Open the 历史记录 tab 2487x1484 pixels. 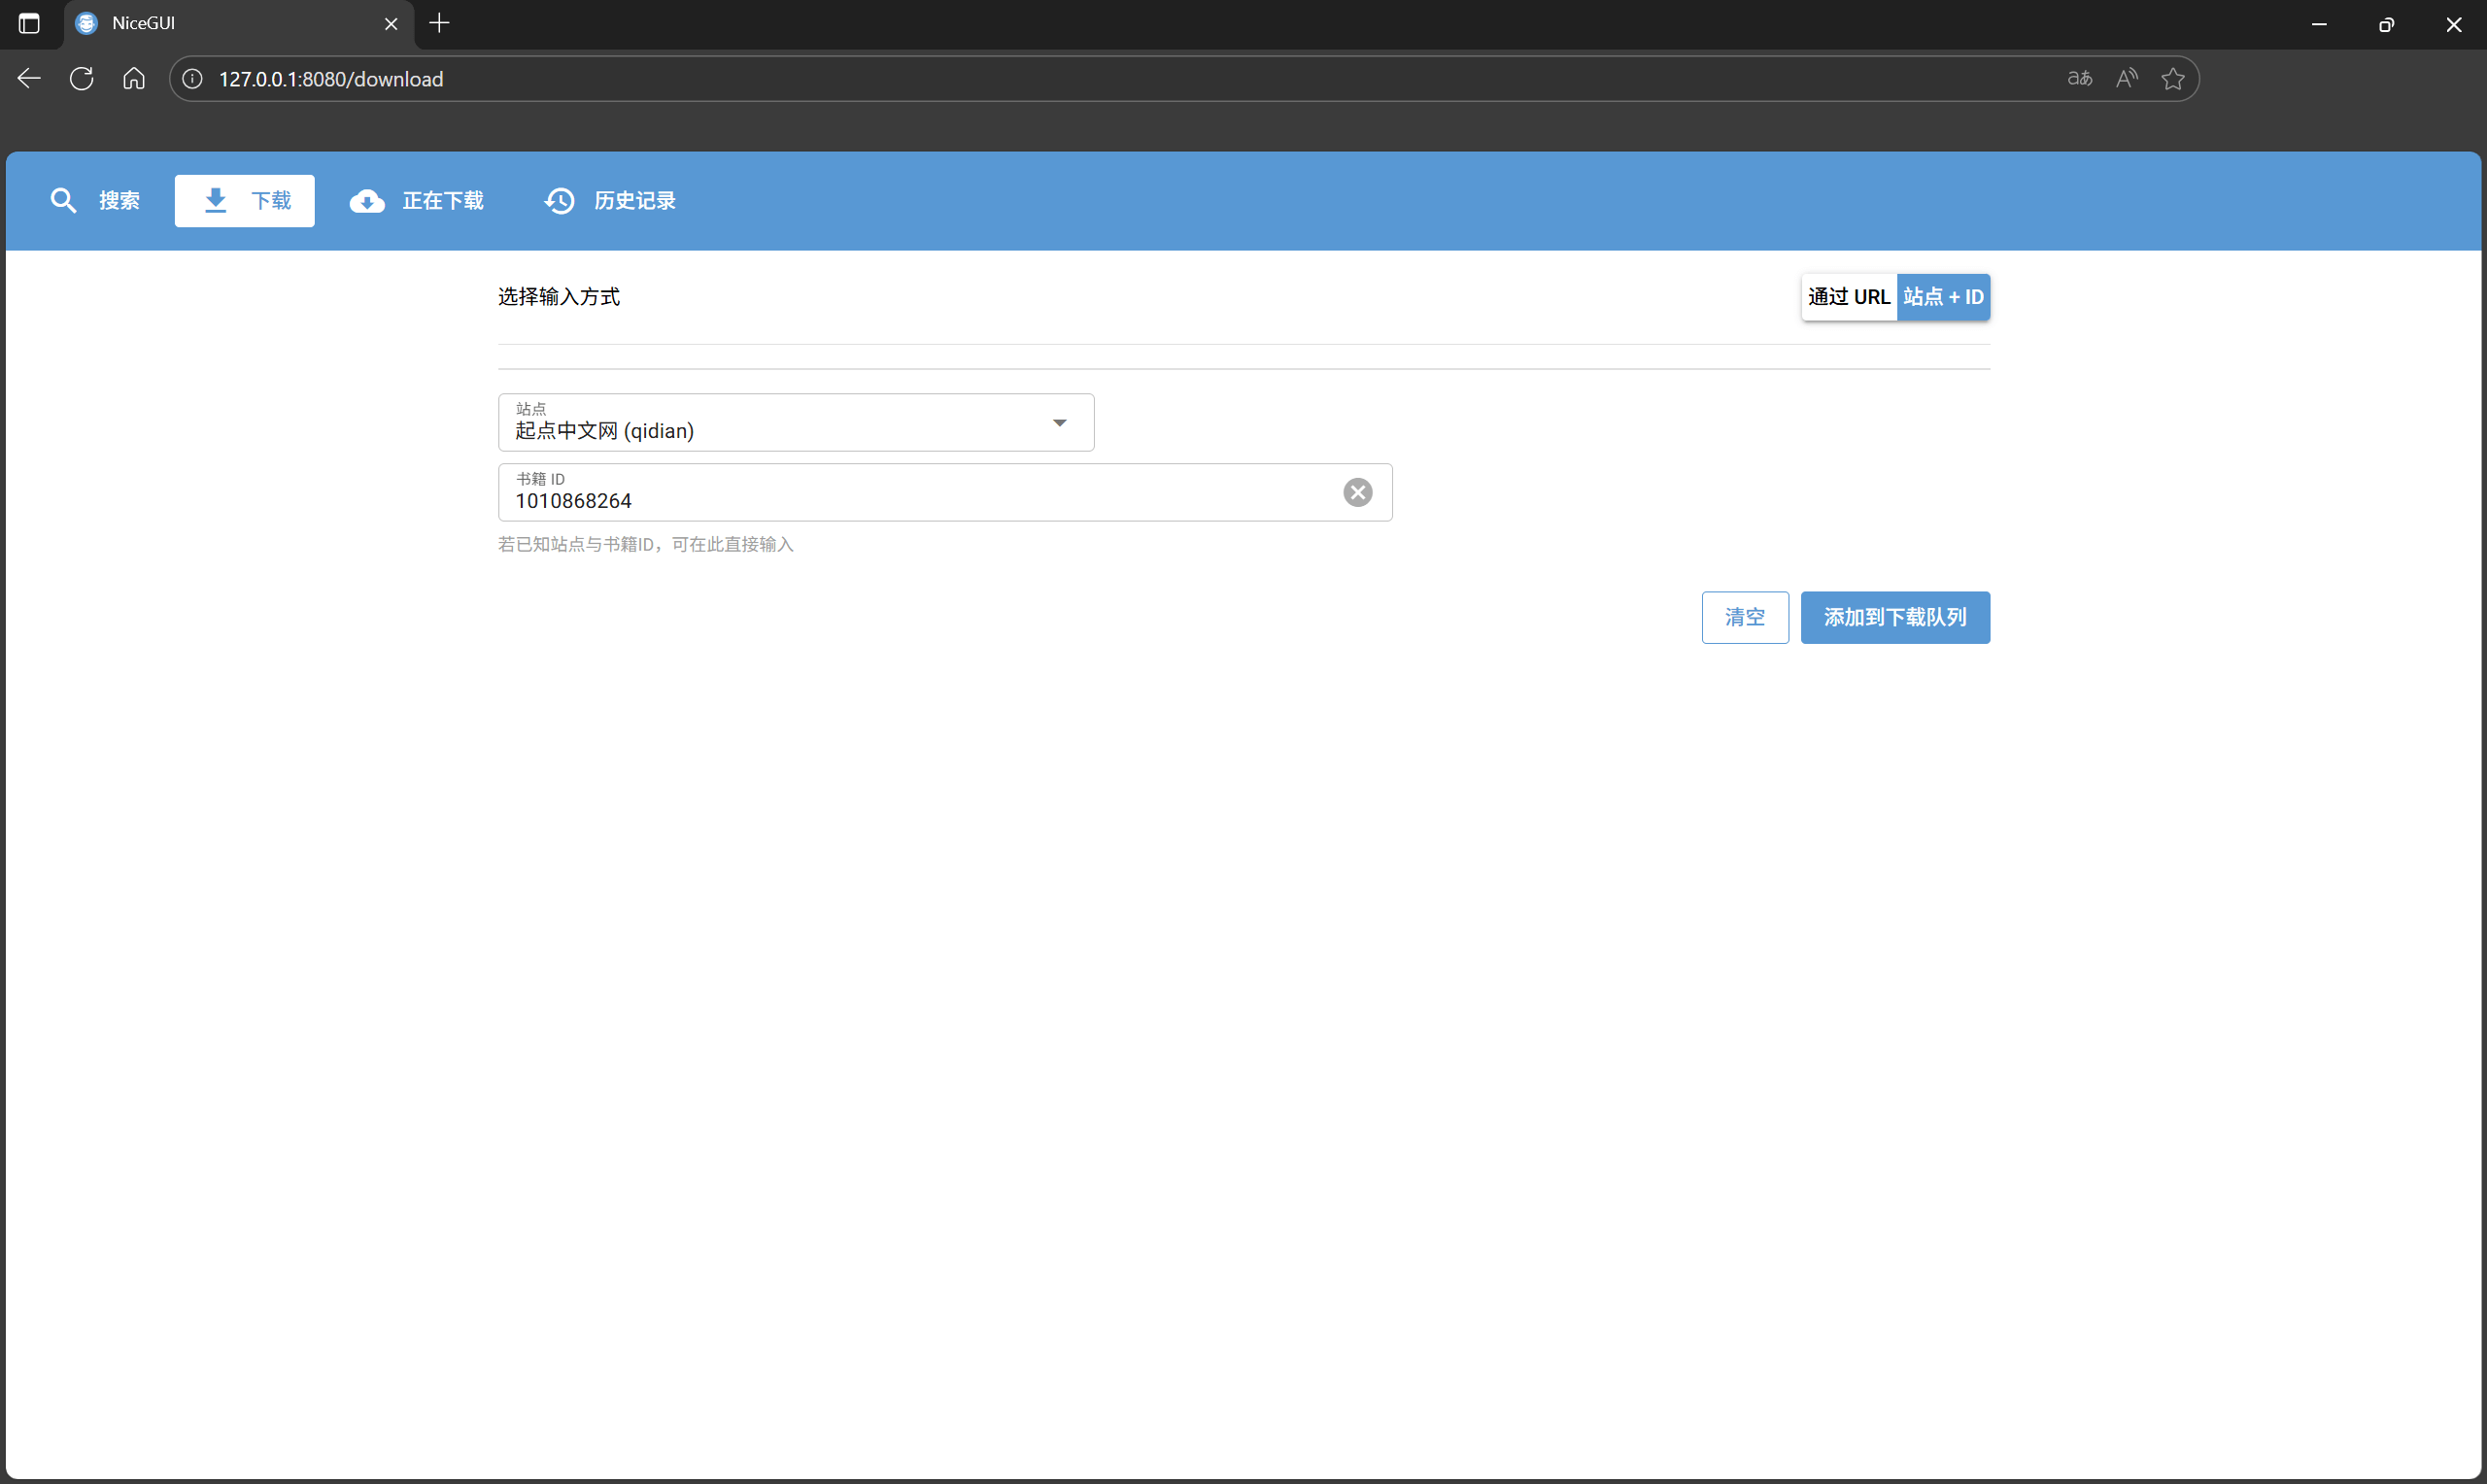click(x=610, y=201)
